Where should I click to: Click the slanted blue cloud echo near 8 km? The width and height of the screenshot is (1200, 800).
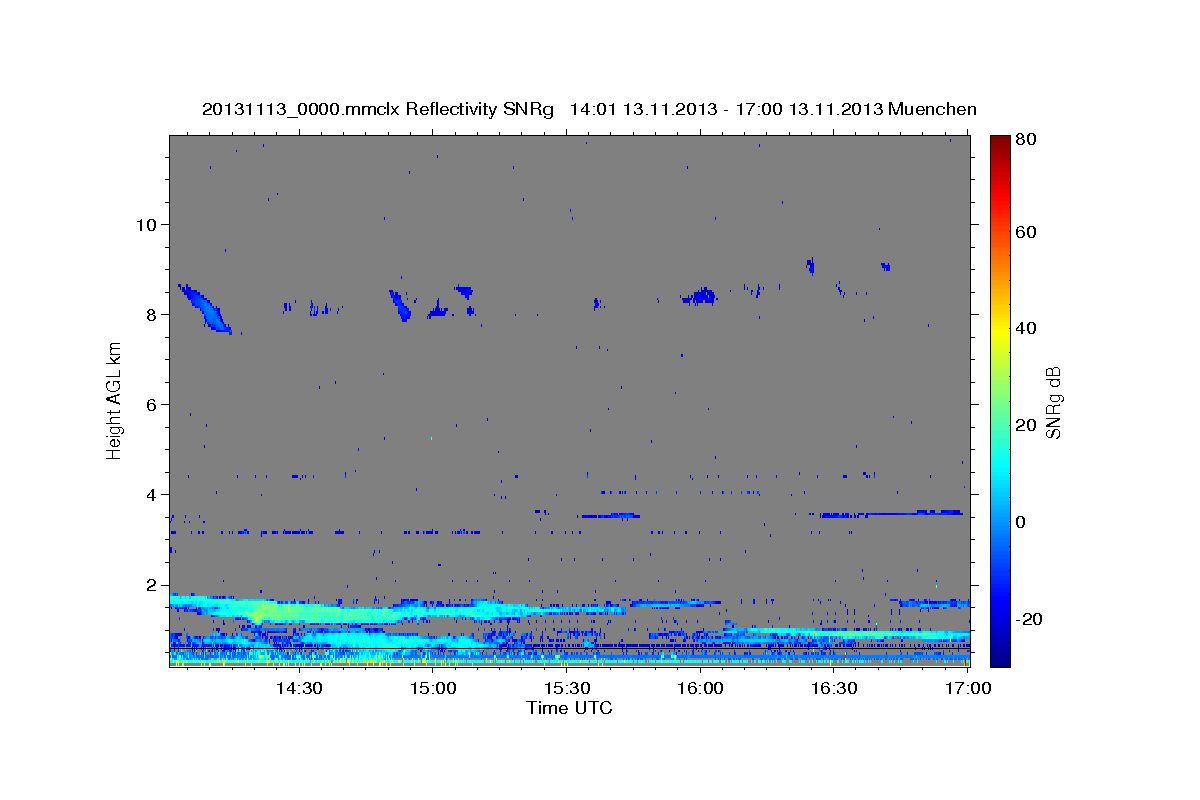[207, 308]
